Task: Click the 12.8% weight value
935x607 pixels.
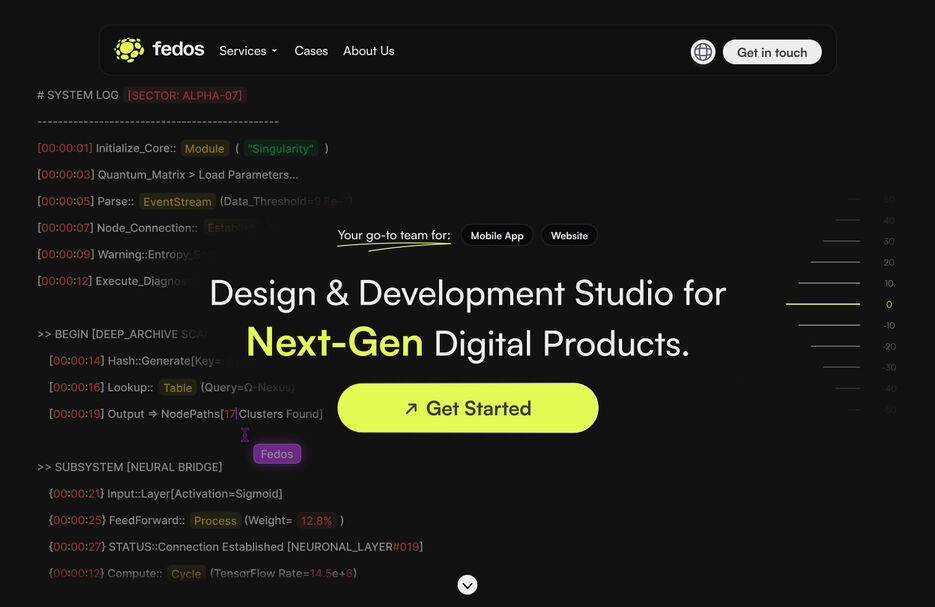Action: pos(317,521)
